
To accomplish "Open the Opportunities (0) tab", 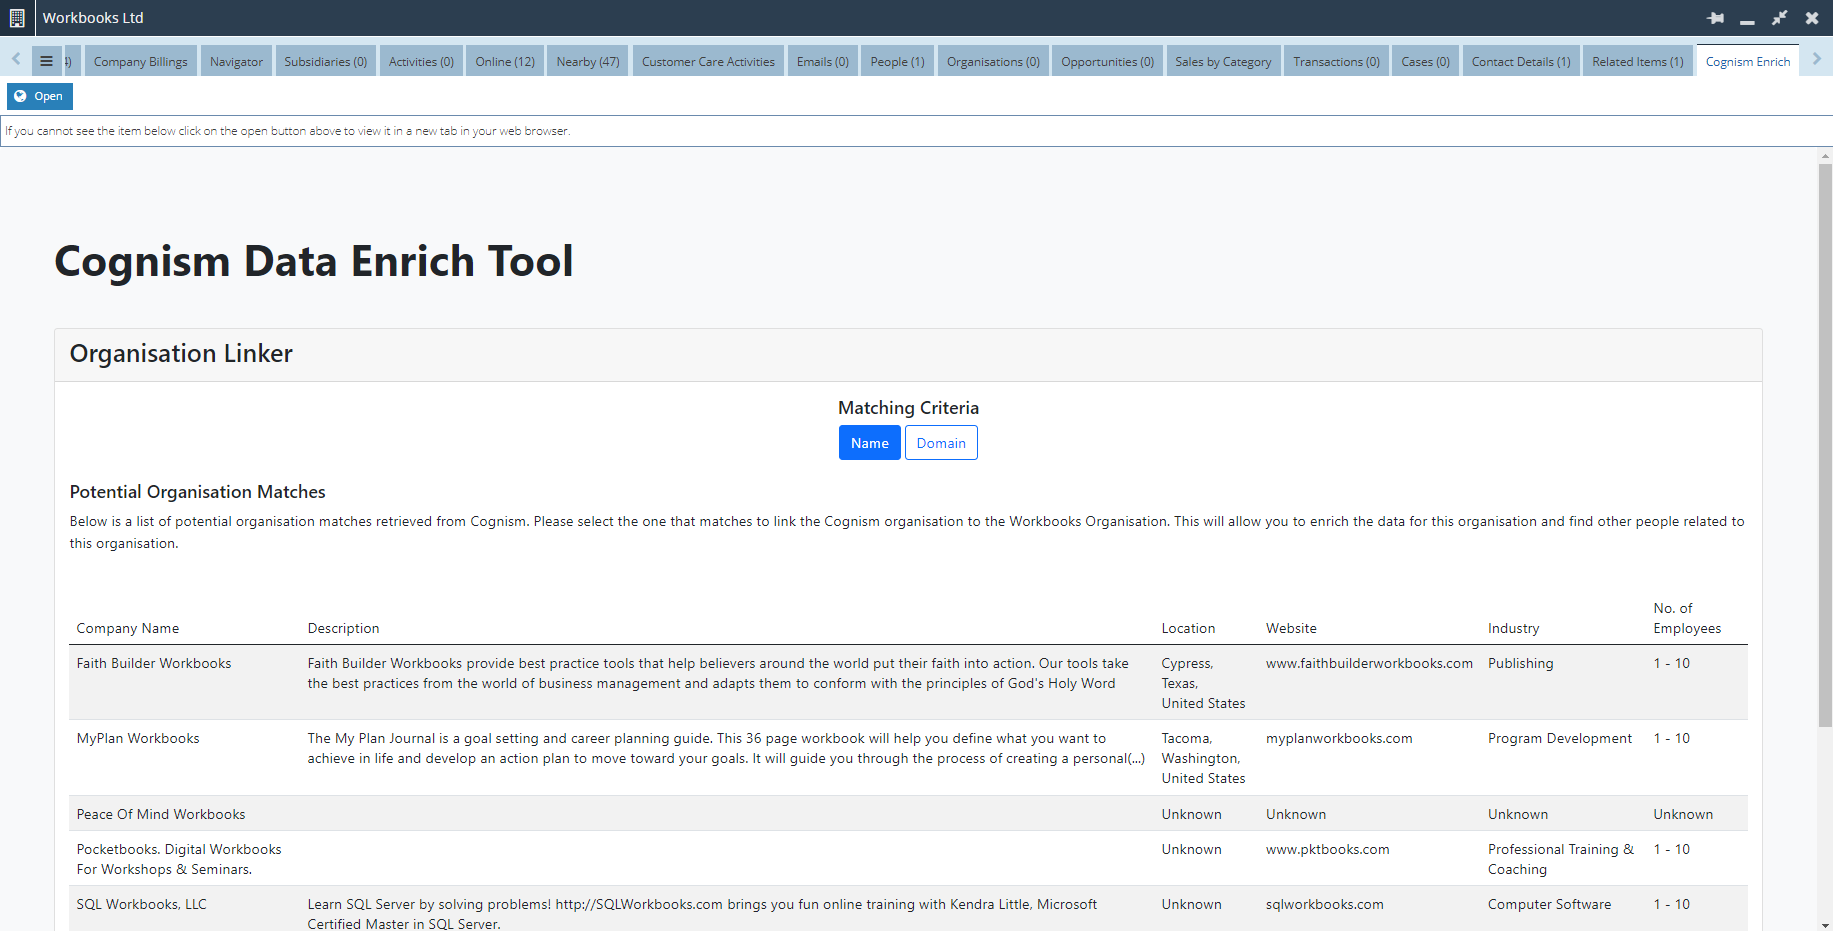I will (x=1107, y=61).
